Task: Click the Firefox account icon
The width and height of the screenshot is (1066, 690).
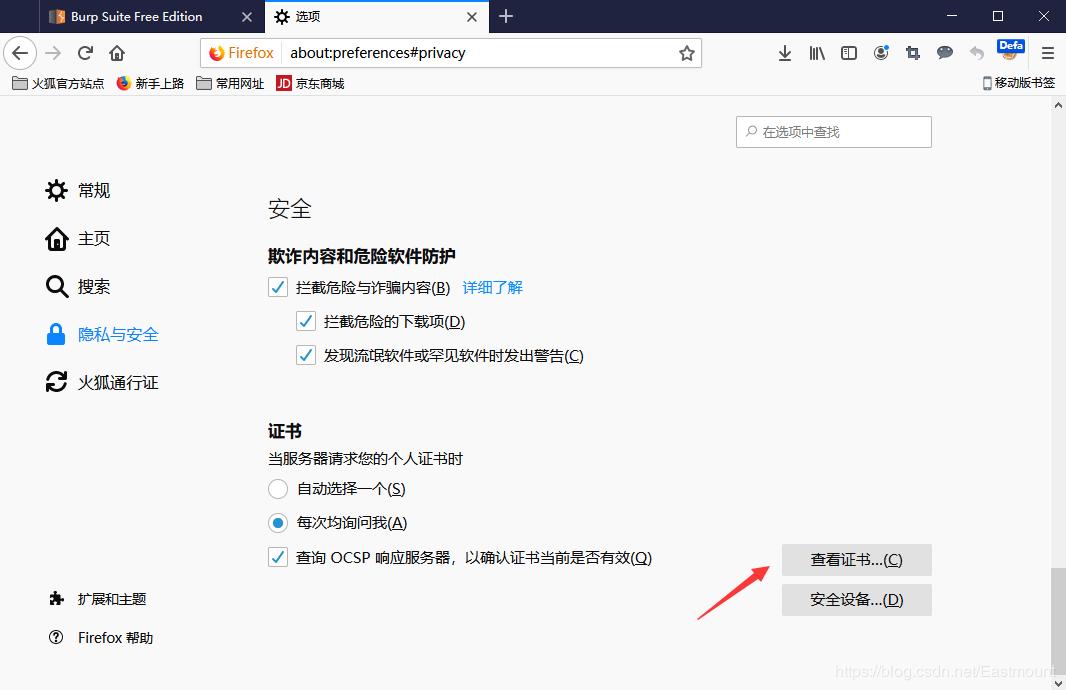Action: click(881, 53)
